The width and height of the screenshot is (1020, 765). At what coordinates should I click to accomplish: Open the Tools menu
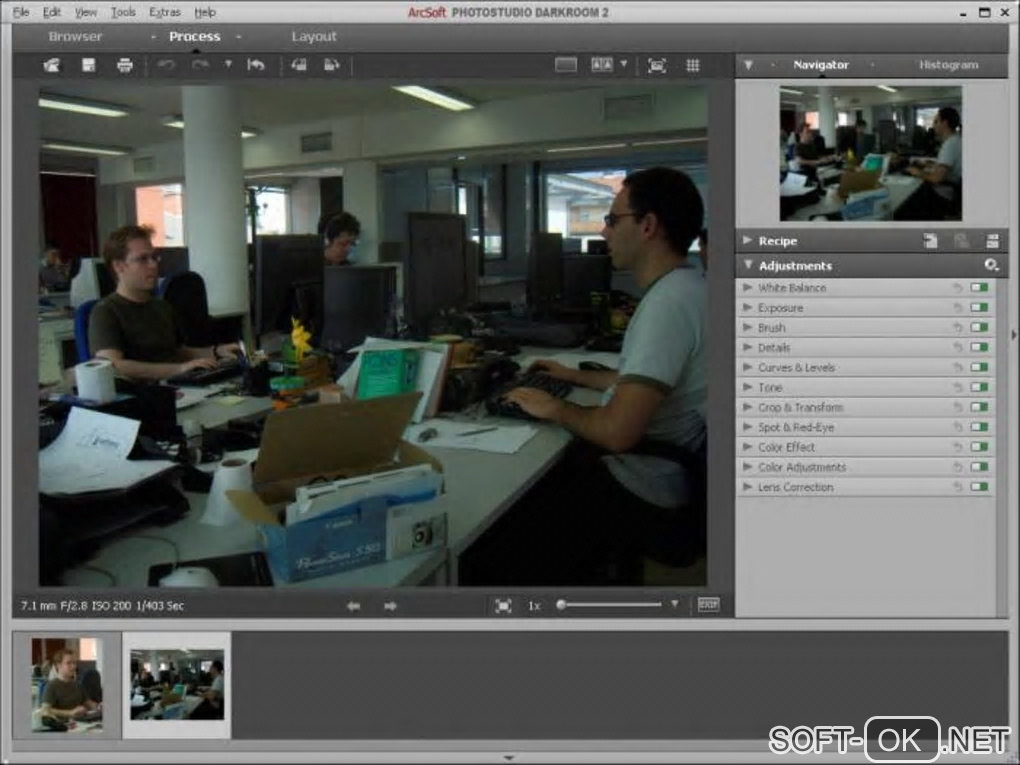[x=123, y=12]
